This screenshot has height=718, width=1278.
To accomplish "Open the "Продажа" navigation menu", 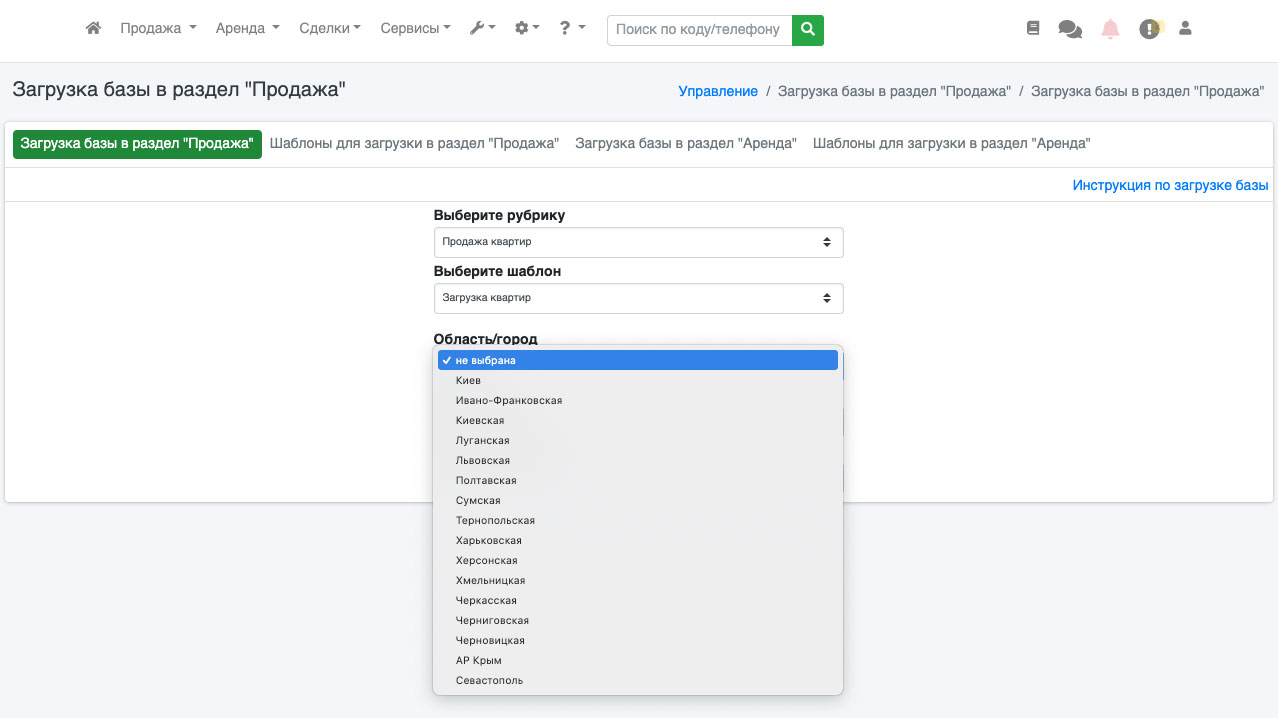I will [158, 29].
